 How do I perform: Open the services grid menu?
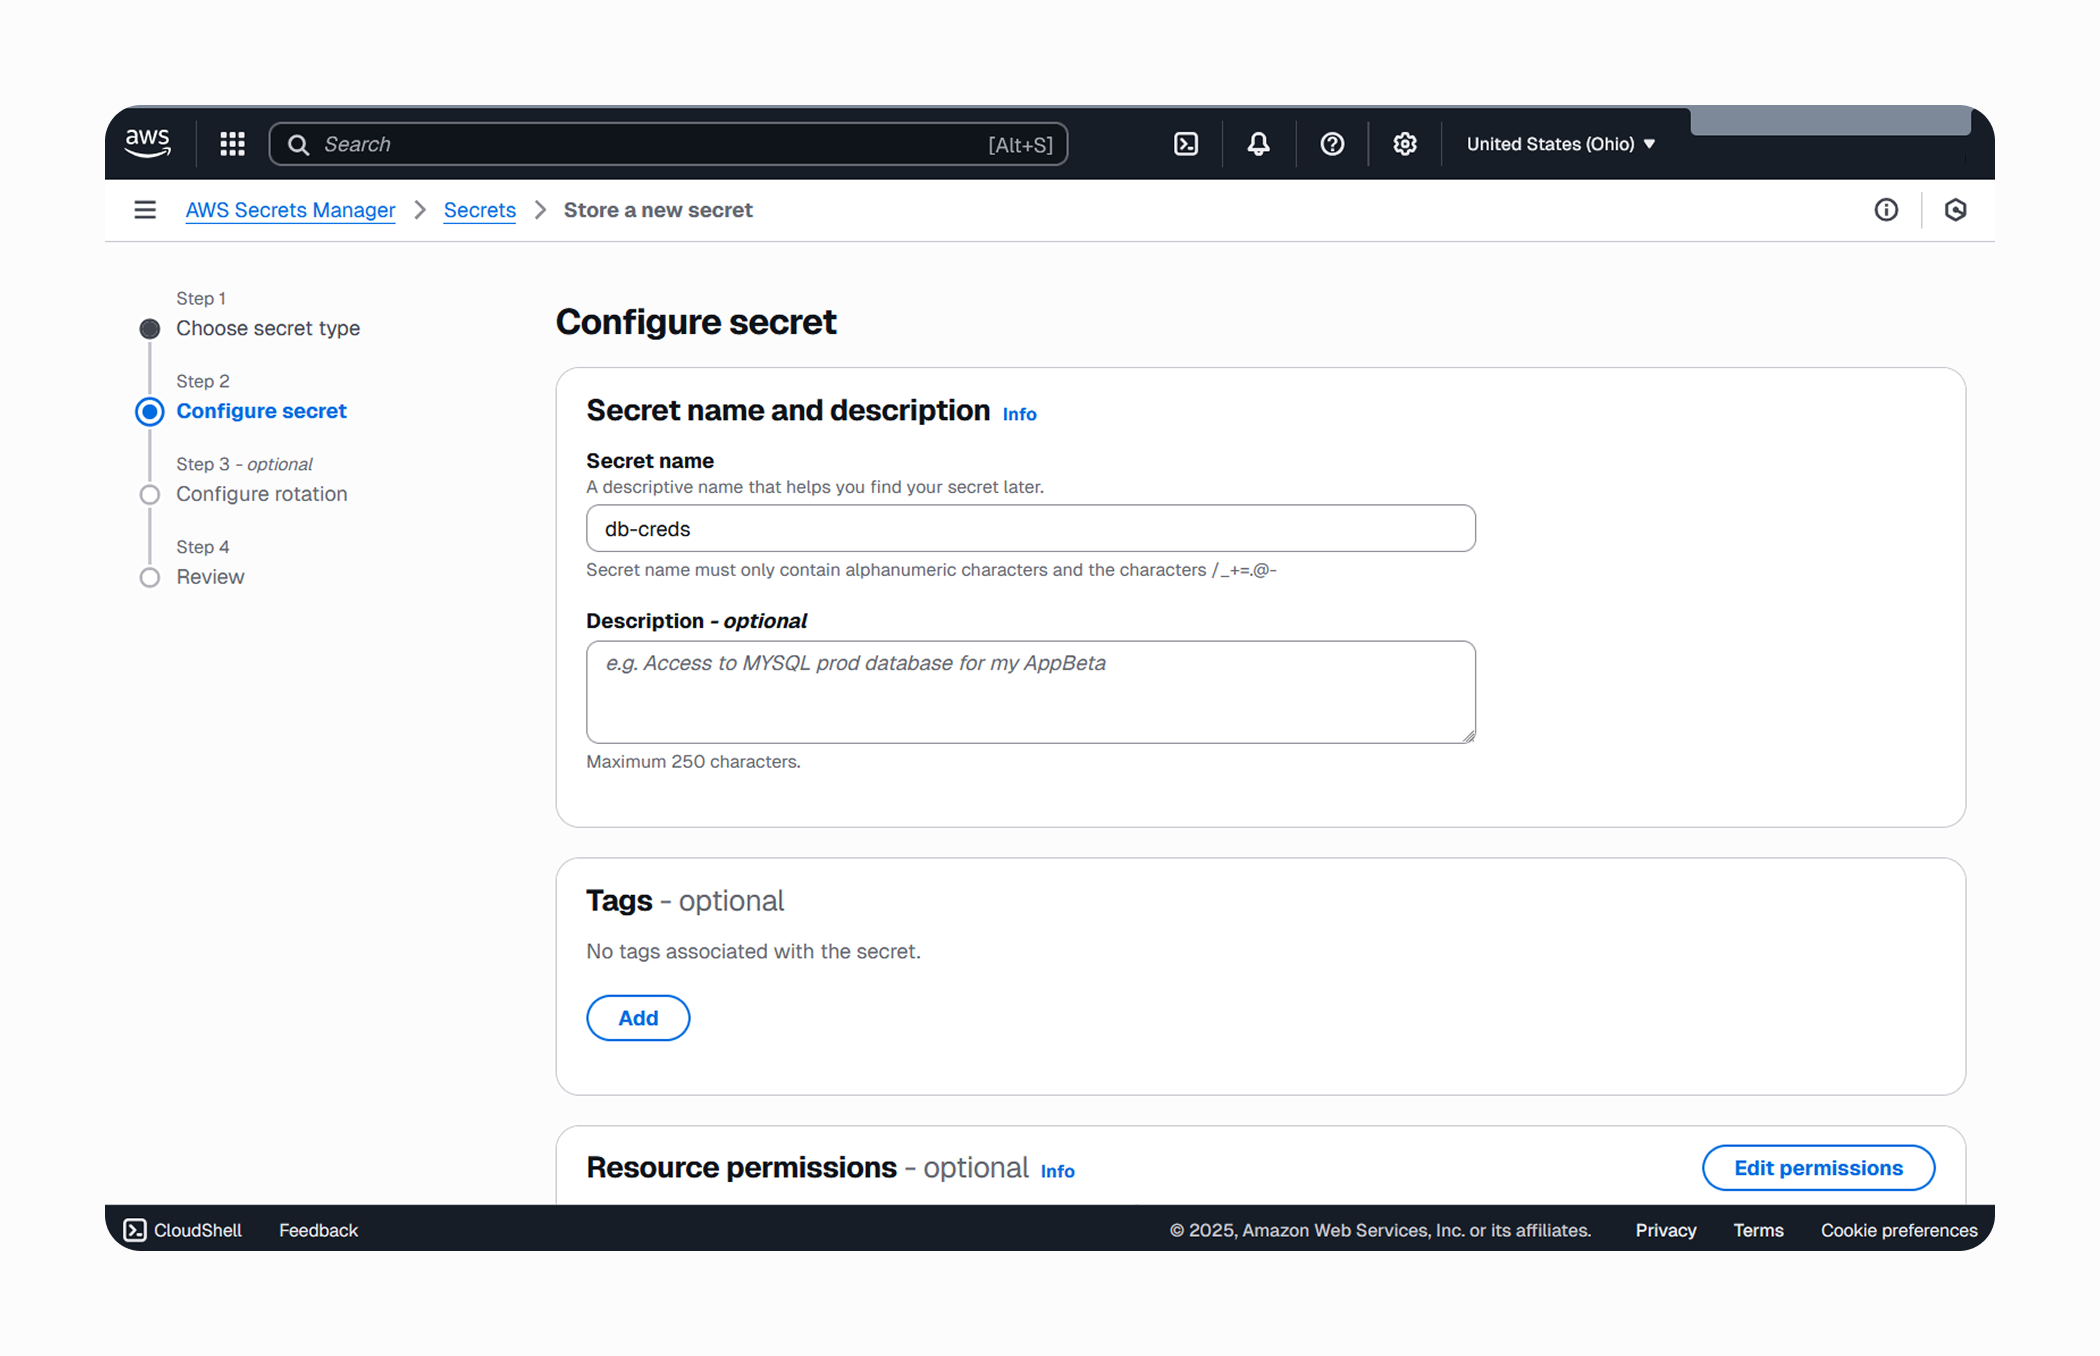pos(233,144)
